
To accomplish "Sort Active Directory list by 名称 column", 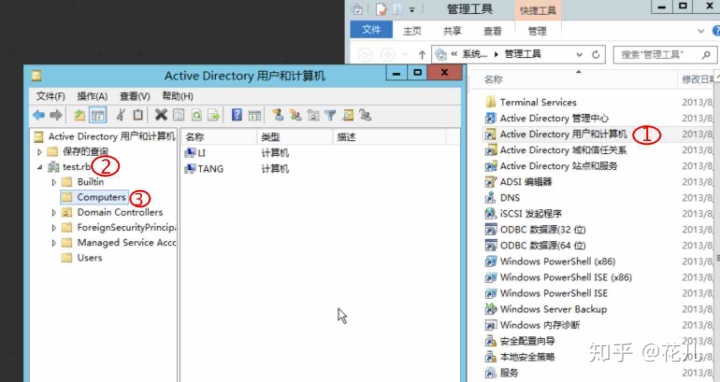I will 219,137.
